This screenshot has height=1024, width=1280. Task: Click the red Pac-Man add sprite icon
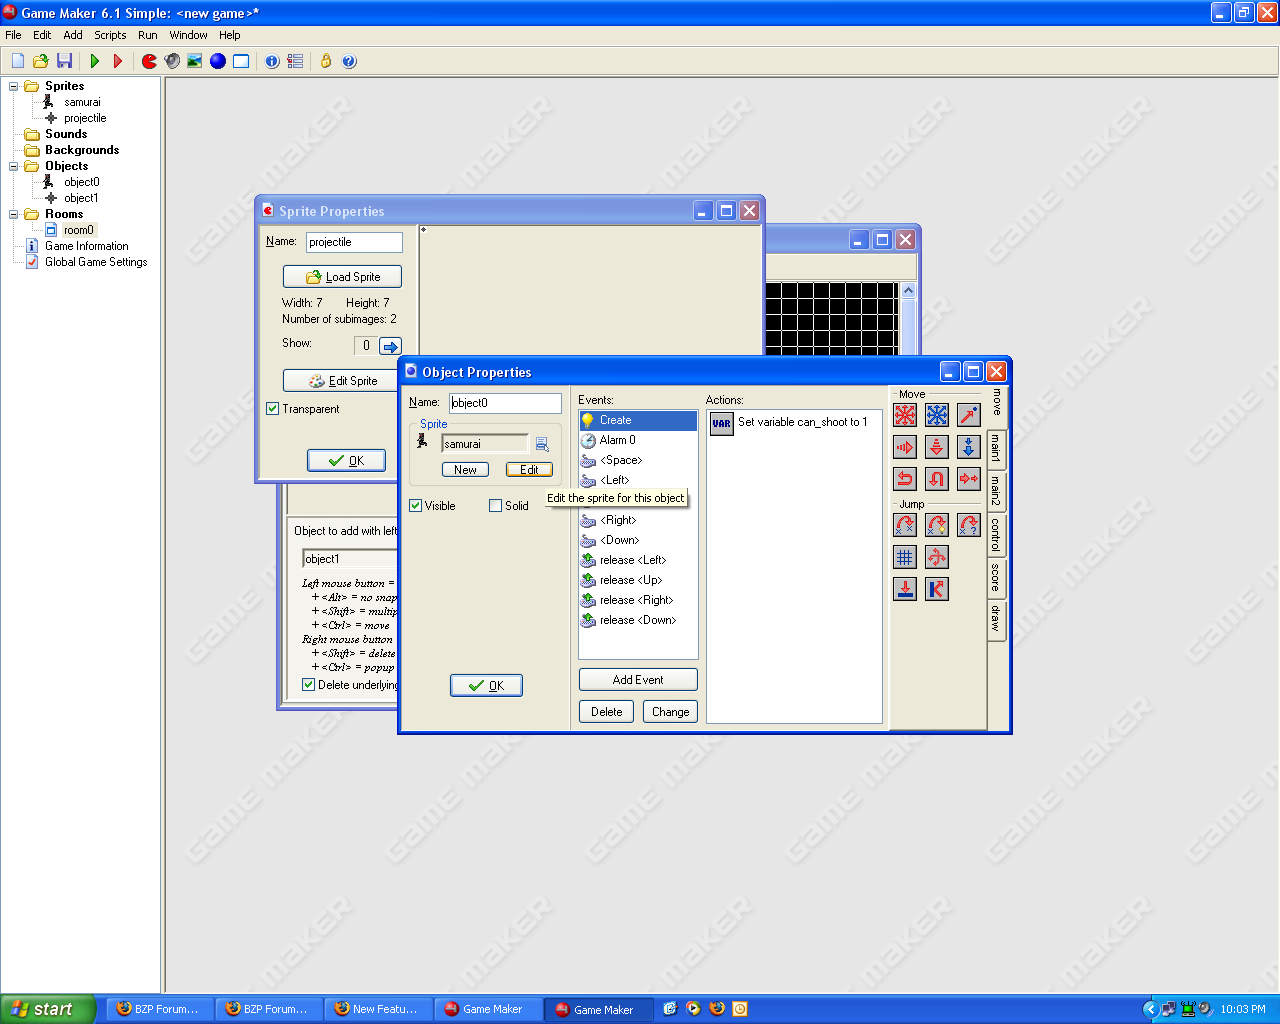click(149, 61)
